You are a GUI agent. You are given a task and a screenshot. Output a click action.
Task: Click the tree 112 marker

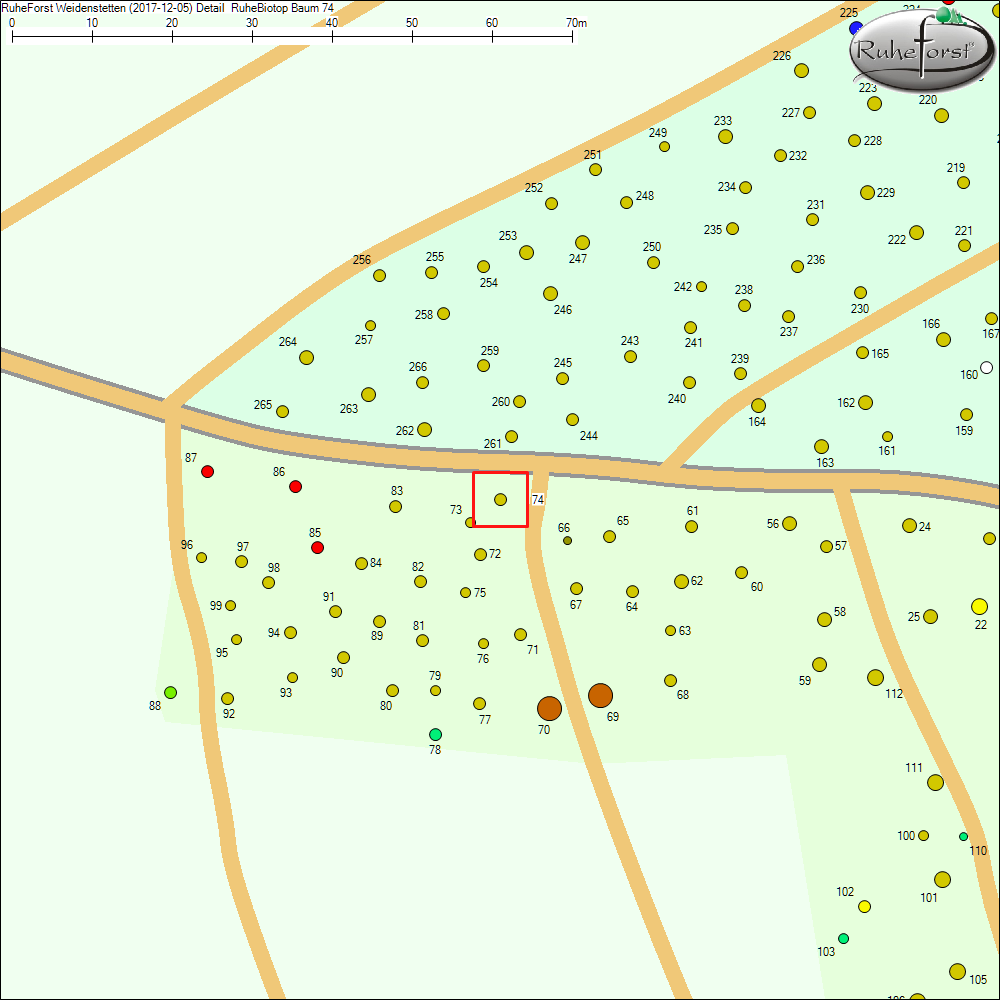pyautogui.click(x=875, y=677)
